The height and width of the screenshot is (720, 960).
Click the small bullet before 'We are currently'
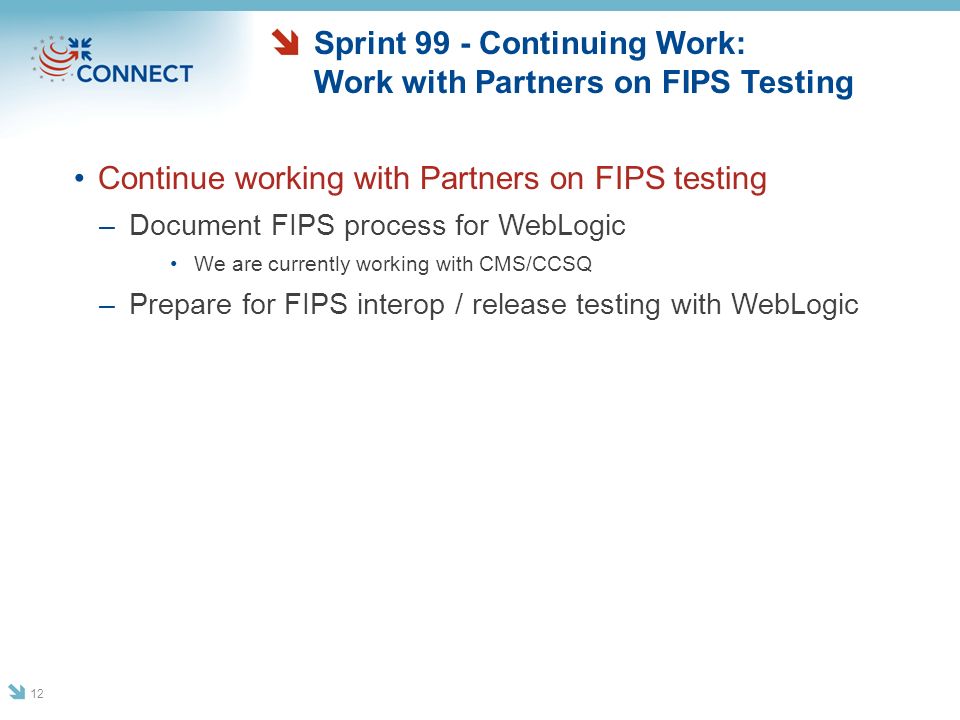[x=174, y=264]
